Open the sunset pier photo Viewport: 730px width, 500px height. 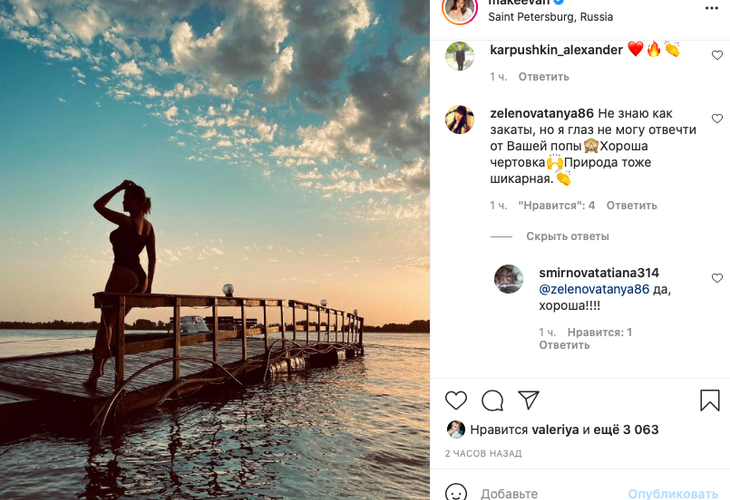pyautogui.click(x=215, y=250)
